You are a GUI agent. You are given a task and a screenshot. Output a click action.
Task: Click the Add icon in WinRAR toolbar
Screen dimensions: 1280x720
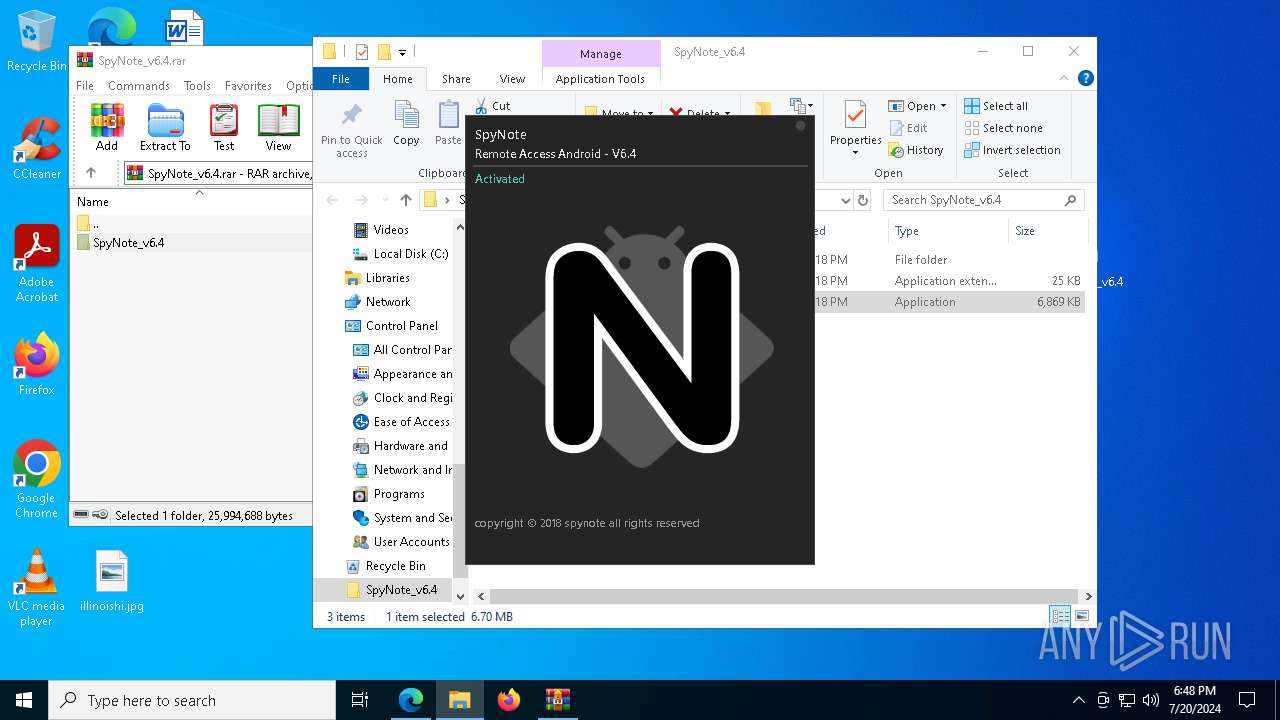click(107, 127)
